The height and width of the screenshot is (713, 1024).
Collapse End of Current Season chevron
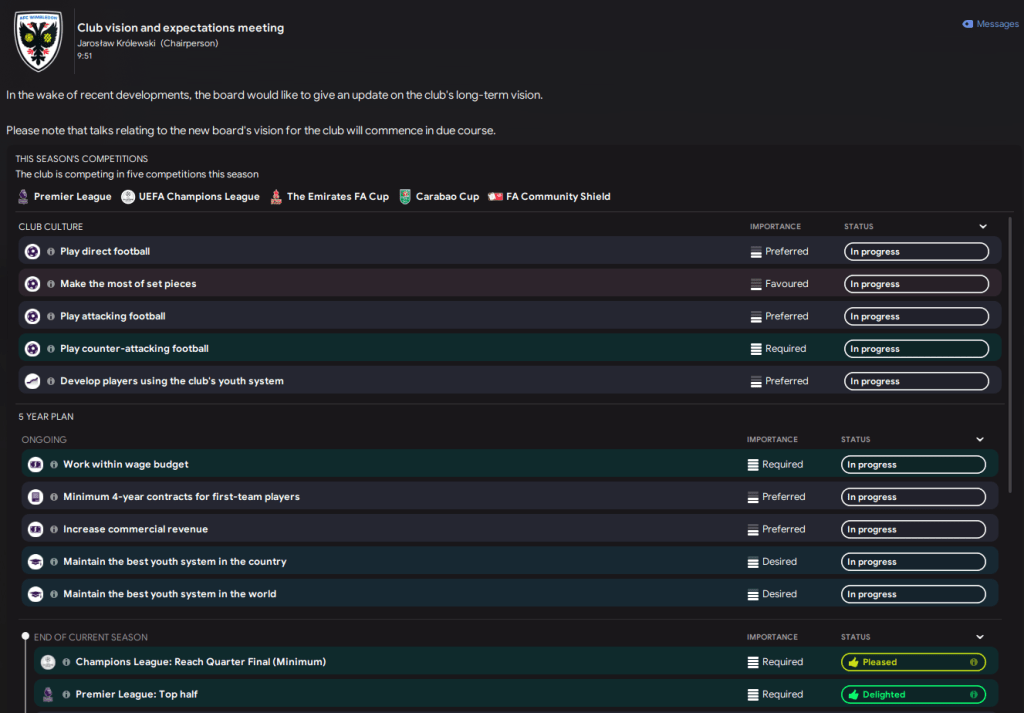[x=980, y=637]
